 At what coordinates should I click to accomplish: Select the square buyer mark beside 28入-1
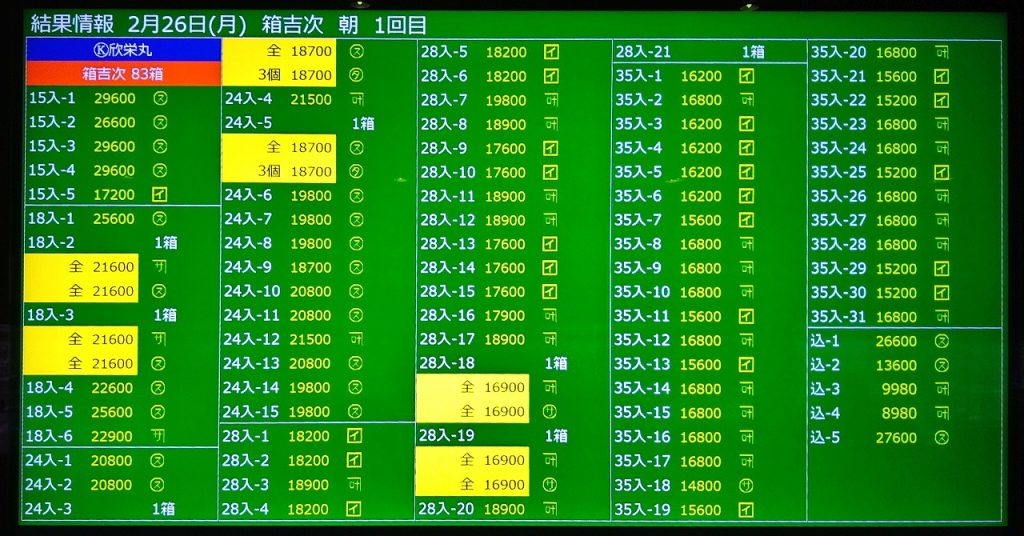(x=354, y=436)
